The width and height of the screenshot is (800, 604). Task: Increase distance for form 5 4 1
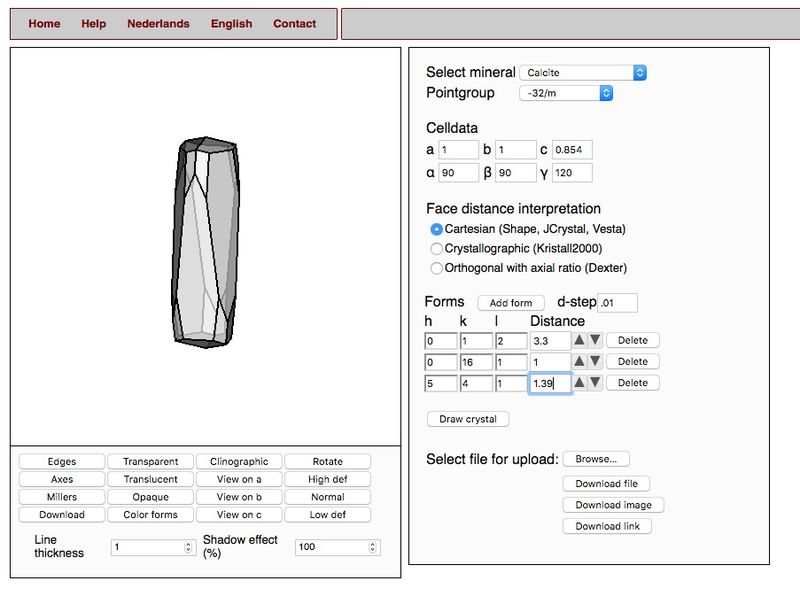579,383
